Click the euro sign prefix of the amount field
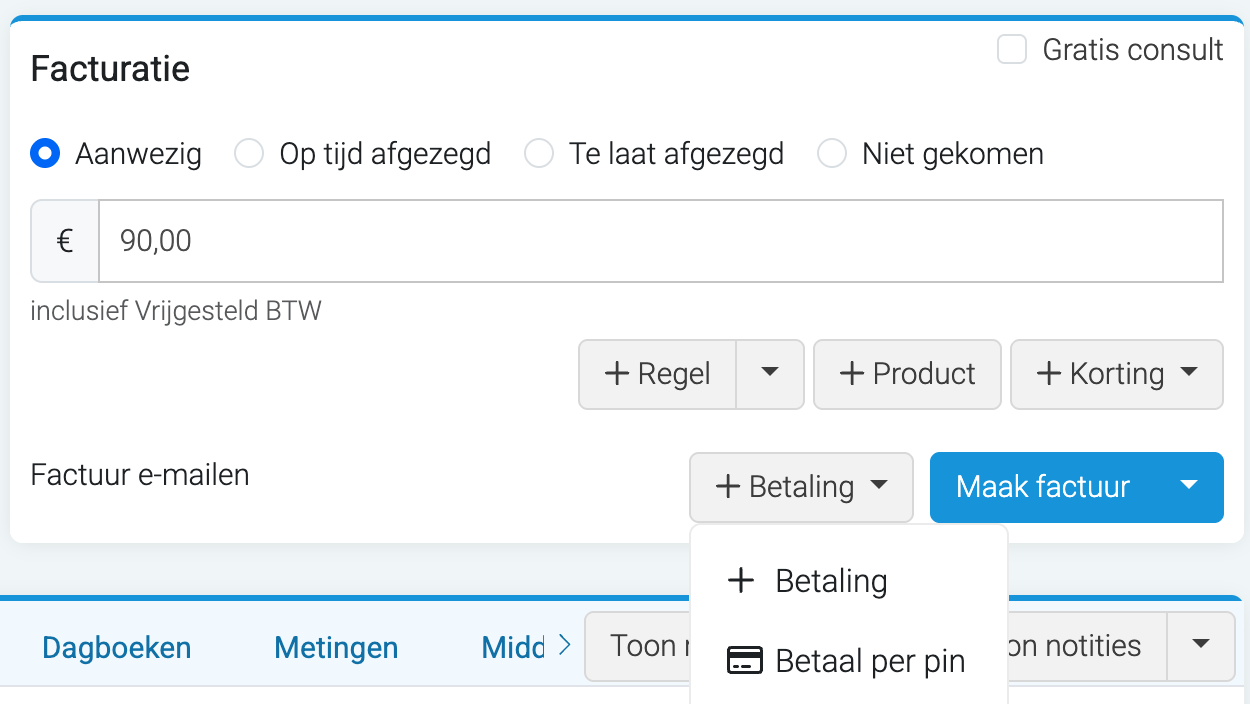The height and width of the screenshot is (704, 1250). tap(65, 241)
